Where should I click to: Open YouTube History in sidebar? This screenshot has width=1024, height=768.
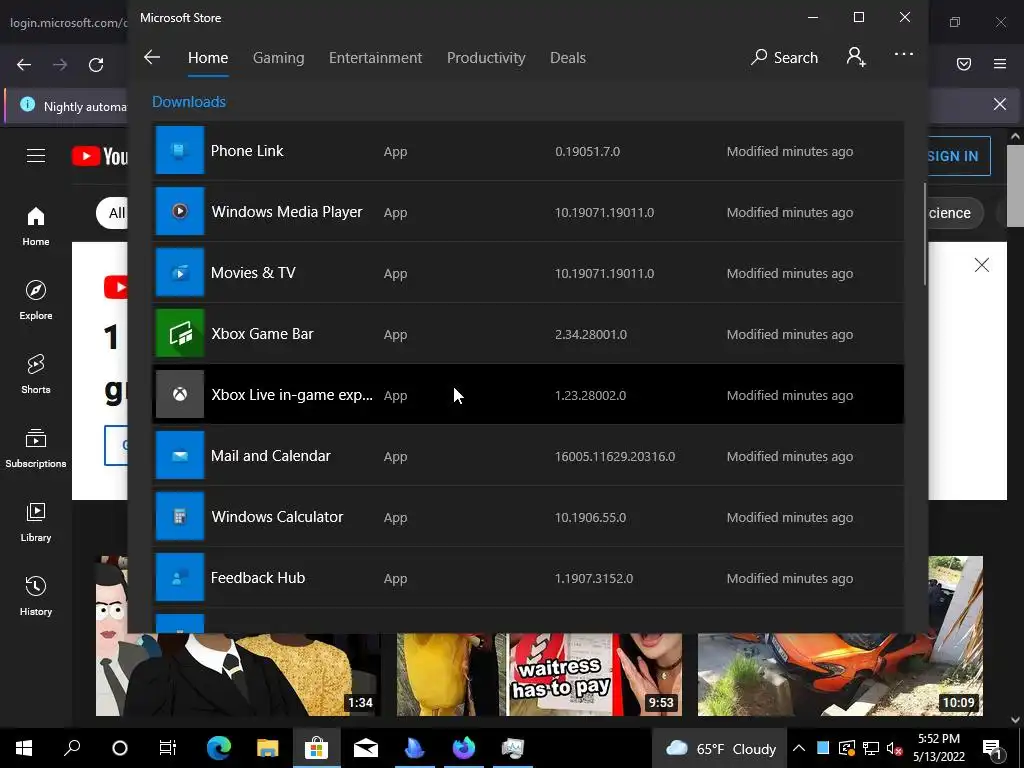(36, 596)
